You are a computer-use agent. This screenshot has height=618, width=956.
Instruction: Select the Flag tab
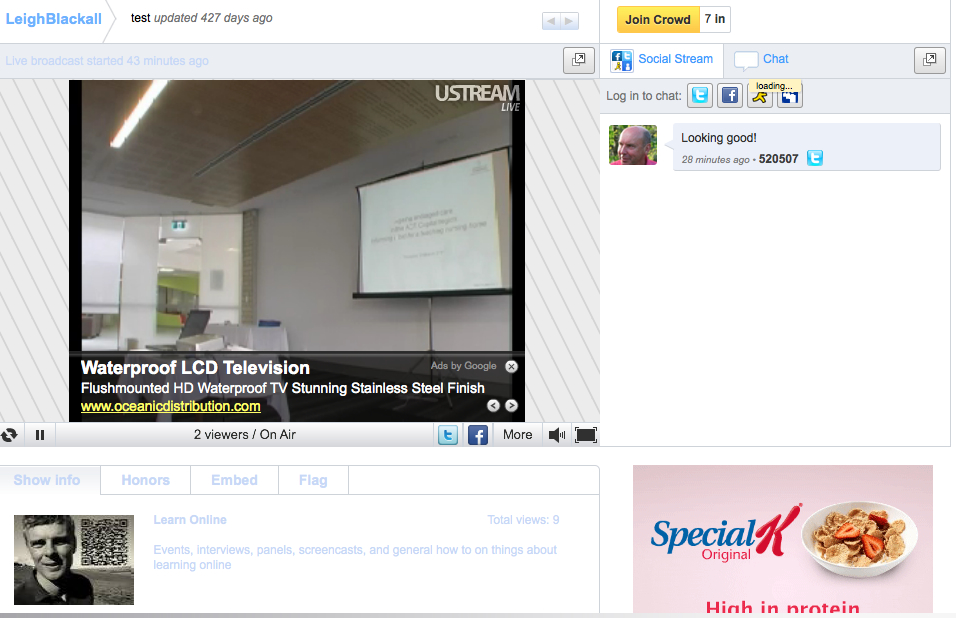[x=313, y=480]
